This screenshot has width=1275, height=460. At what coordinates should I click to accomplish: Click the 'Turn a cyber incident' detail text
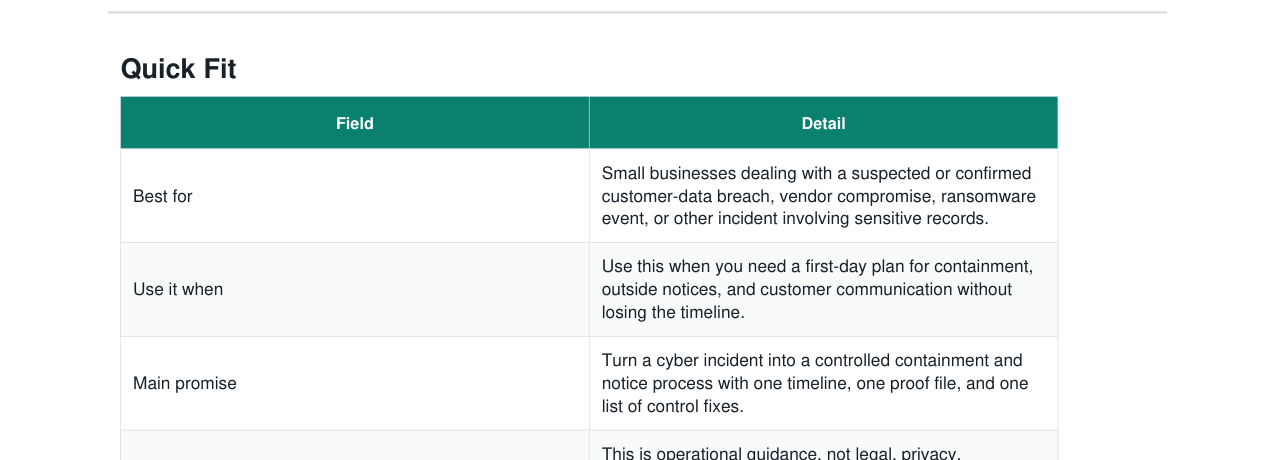[x=815, y=383]
